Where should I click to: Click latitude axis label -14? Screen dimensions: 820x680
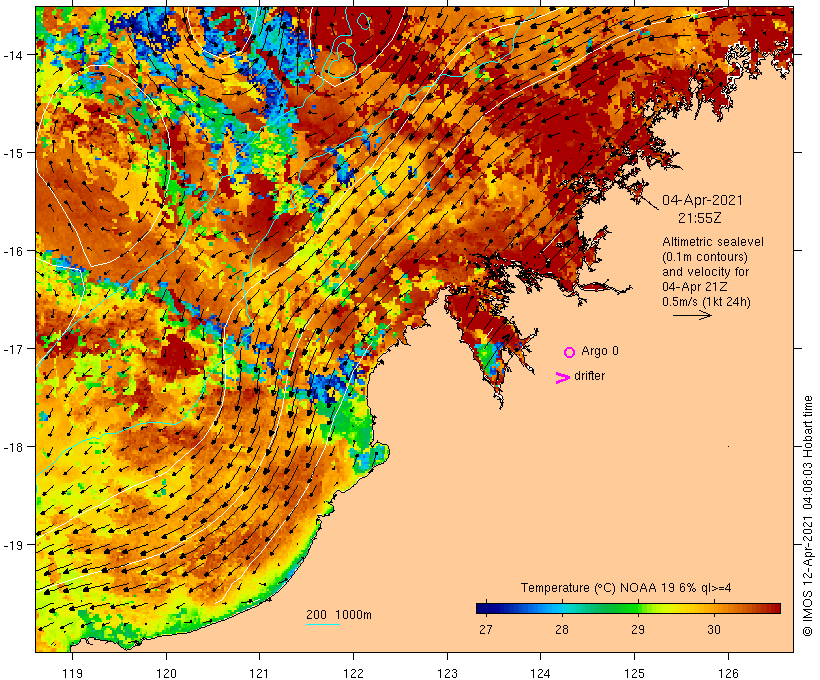pyautogui.click(x=13, y=54)
